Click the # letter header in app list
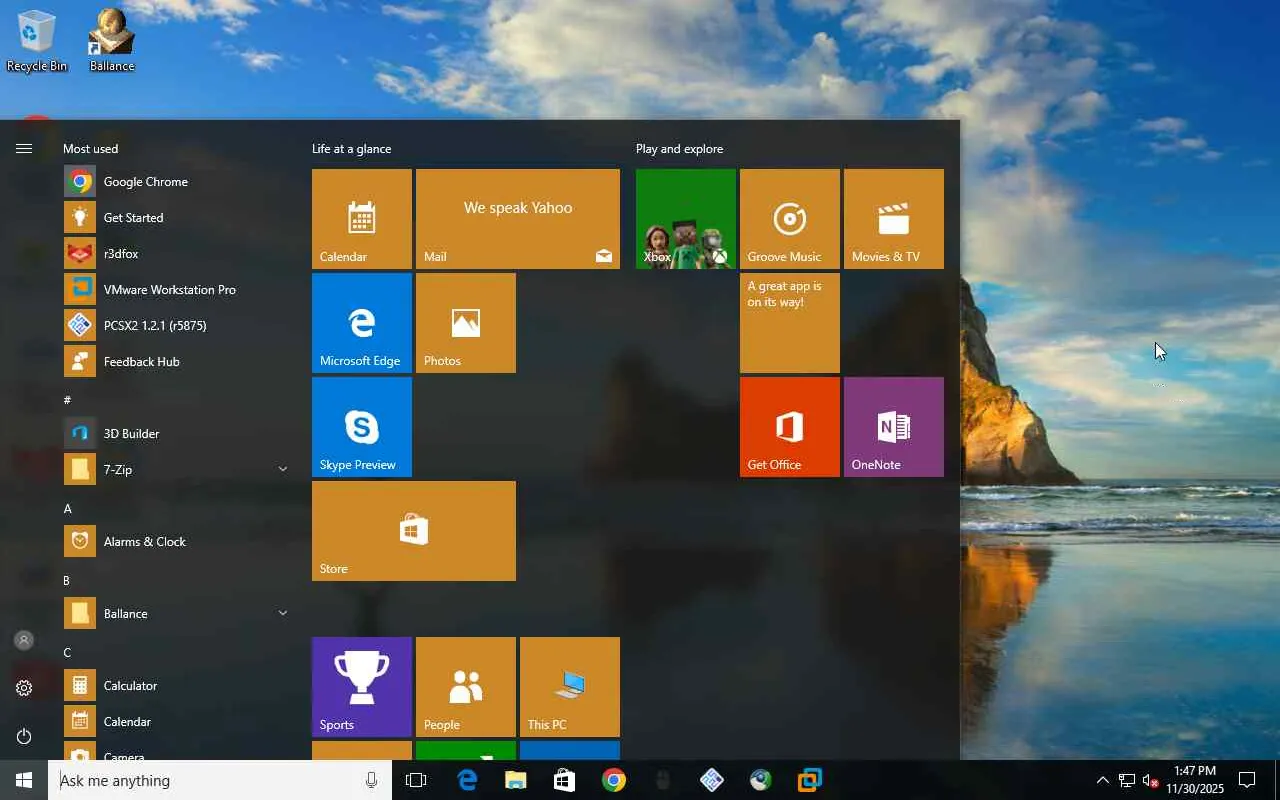Image resolution: width=1280 pixels, height=800 pixels. (67, 400)
